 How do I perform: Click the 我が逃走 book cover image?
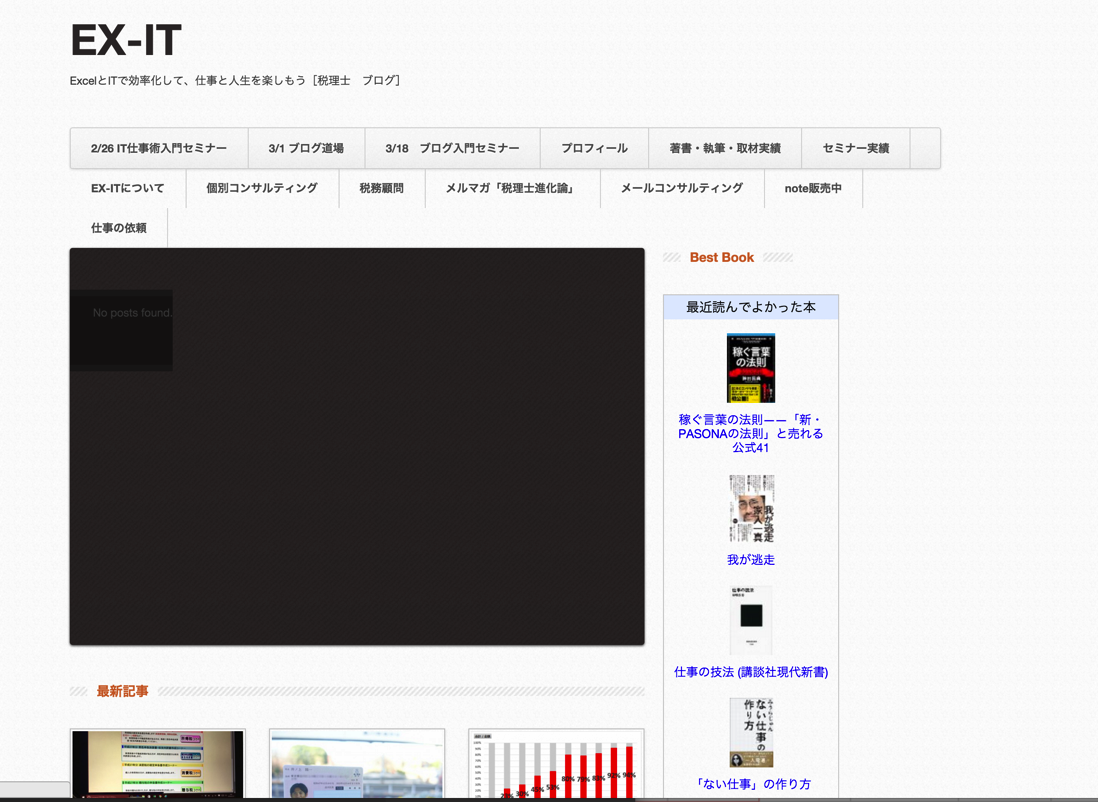click(x=751, y=509)
